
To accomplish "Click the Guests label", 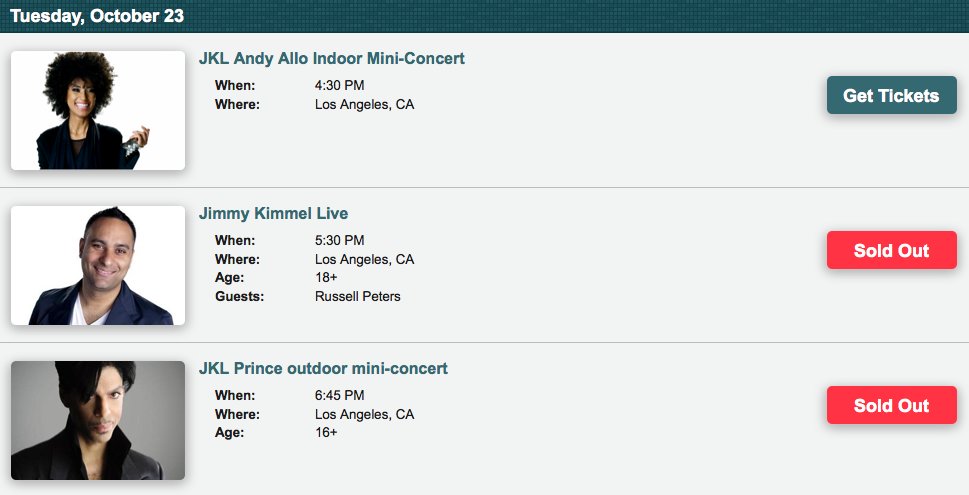I will point(239,297).
